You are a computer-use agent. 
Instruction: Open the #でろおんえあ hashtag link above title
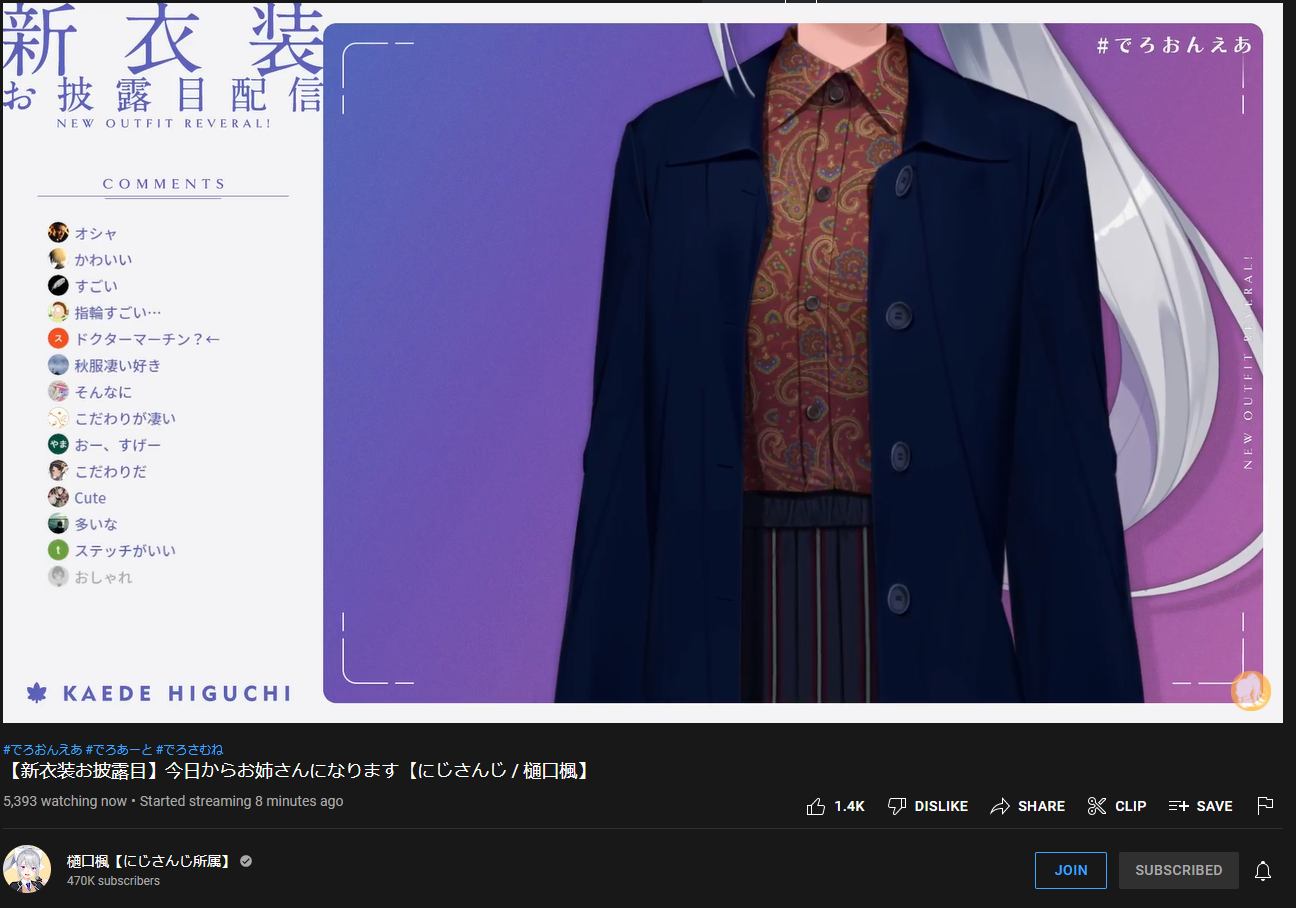pyautogui.click(x=42, y=749)
